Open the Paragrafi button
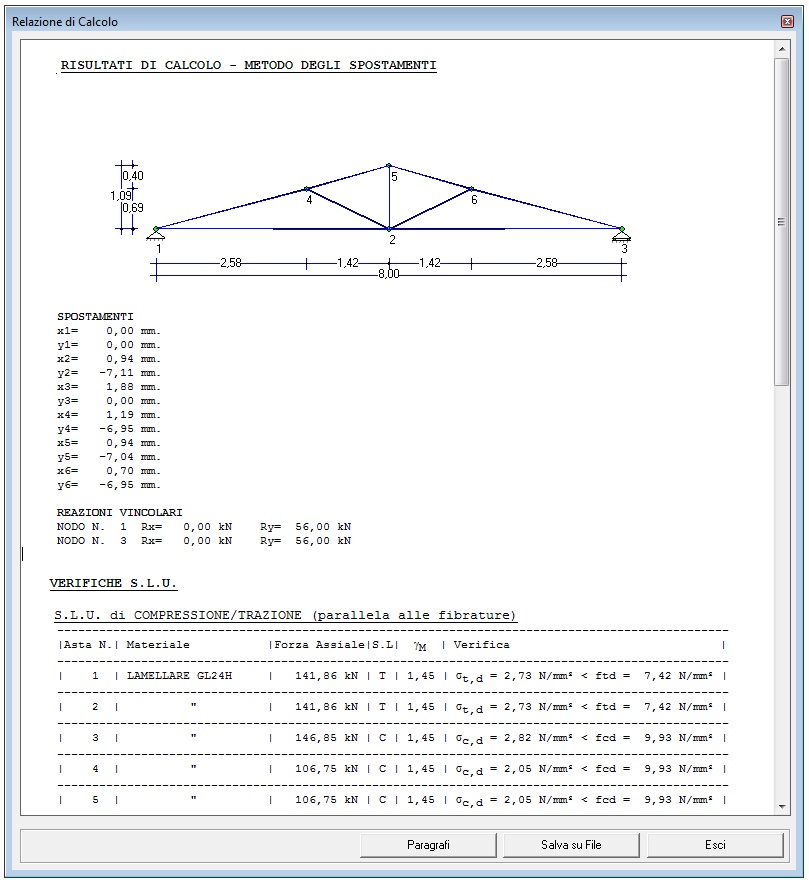809x886 pixels. coord(428,845)
